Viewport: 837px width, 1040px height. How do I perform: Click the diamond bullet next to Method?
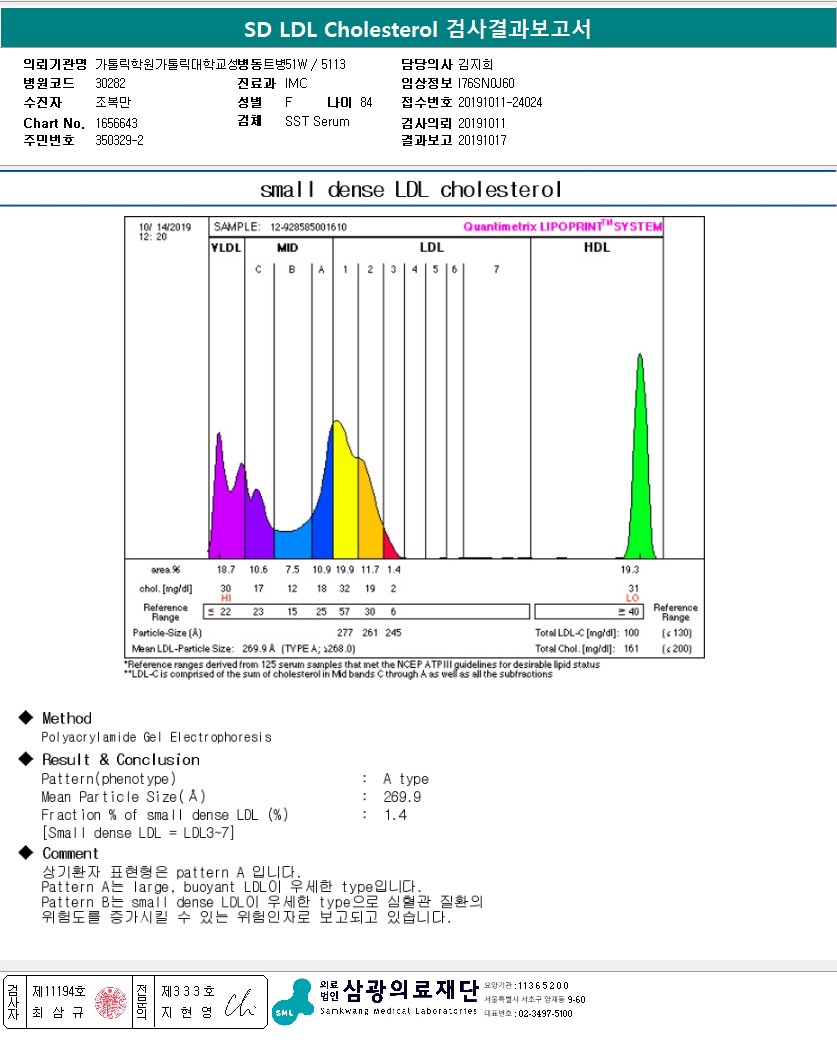tap(25, 718)
